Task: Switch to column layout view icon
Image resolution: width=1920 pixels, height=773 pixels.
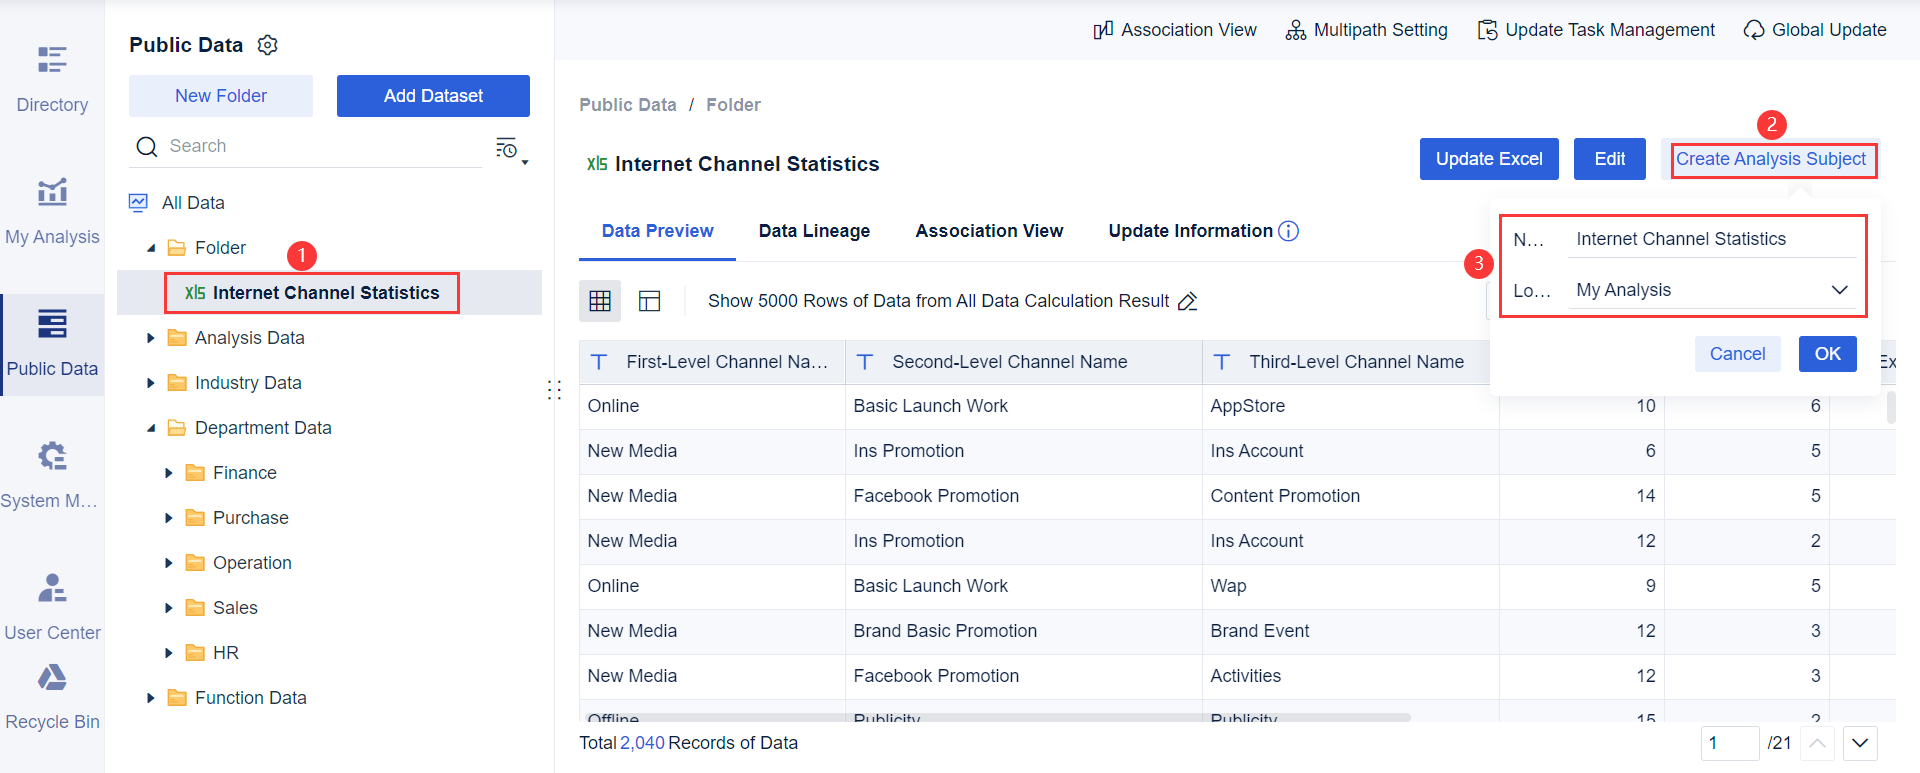Action: 650,301
